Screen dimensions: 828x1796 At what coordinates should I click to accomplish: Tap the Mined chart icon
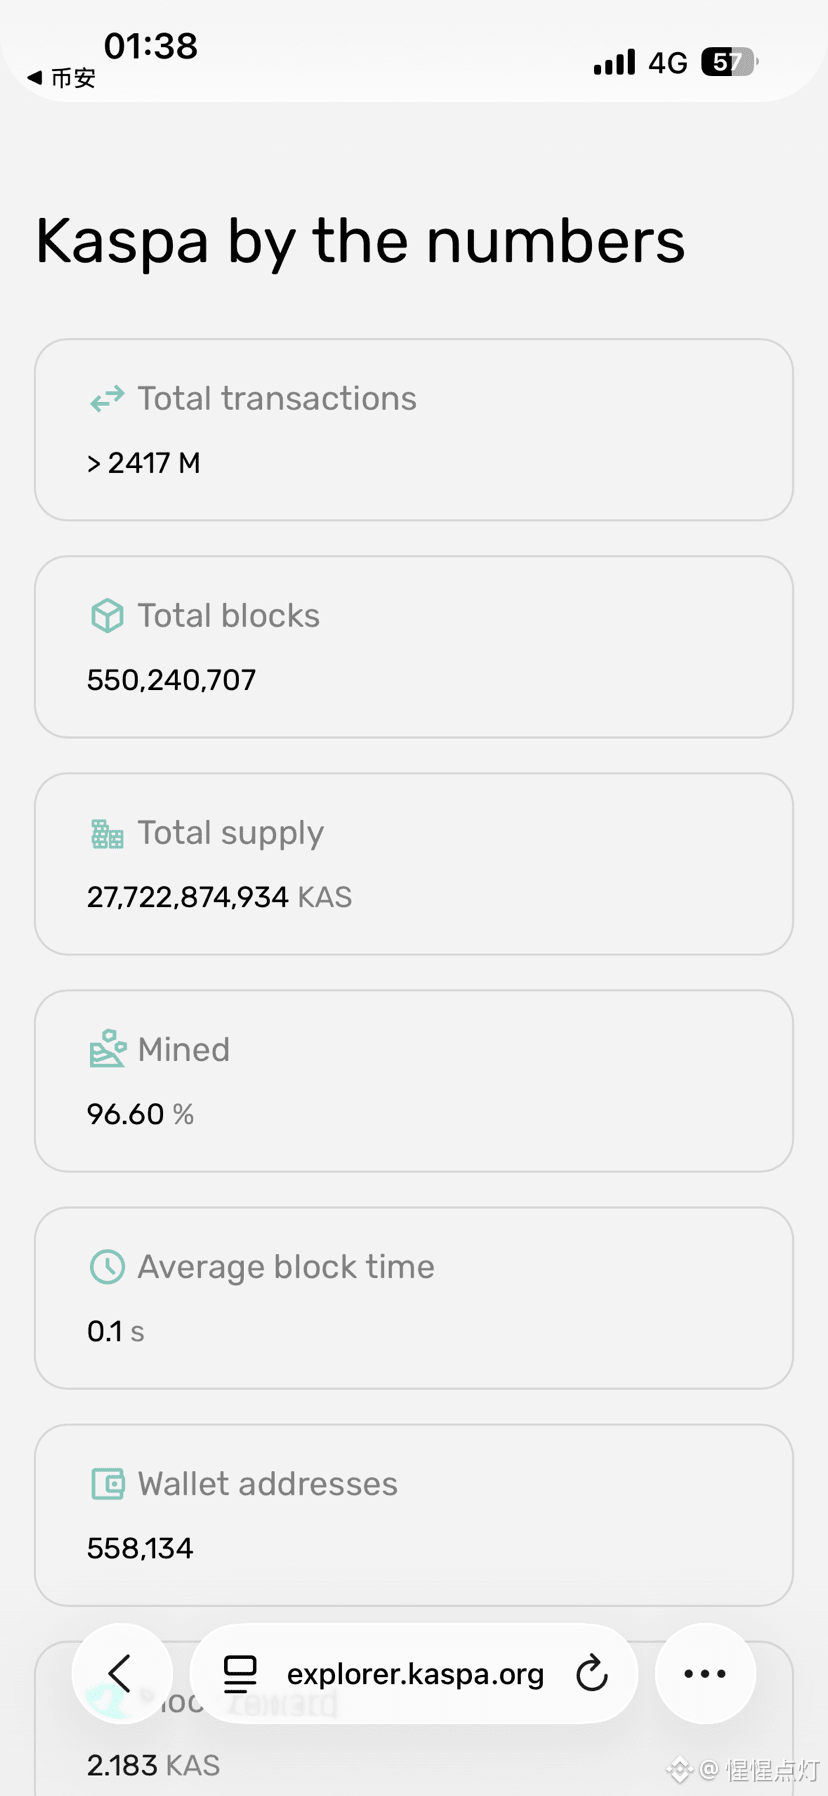[x=107, y=1049]
